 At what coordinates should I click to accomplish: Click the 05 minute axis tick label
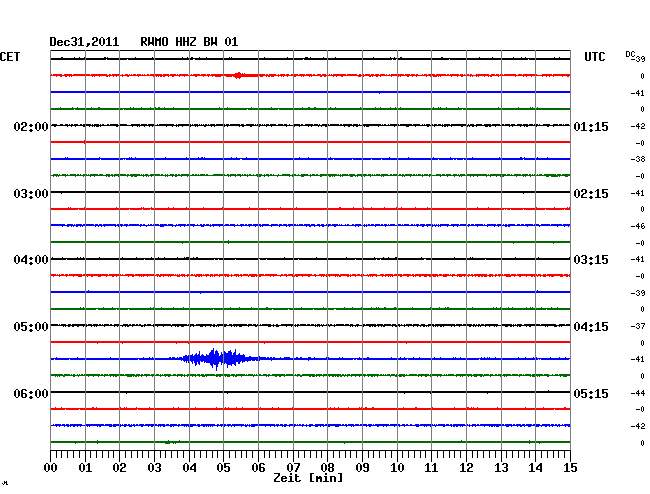(223, 467)
